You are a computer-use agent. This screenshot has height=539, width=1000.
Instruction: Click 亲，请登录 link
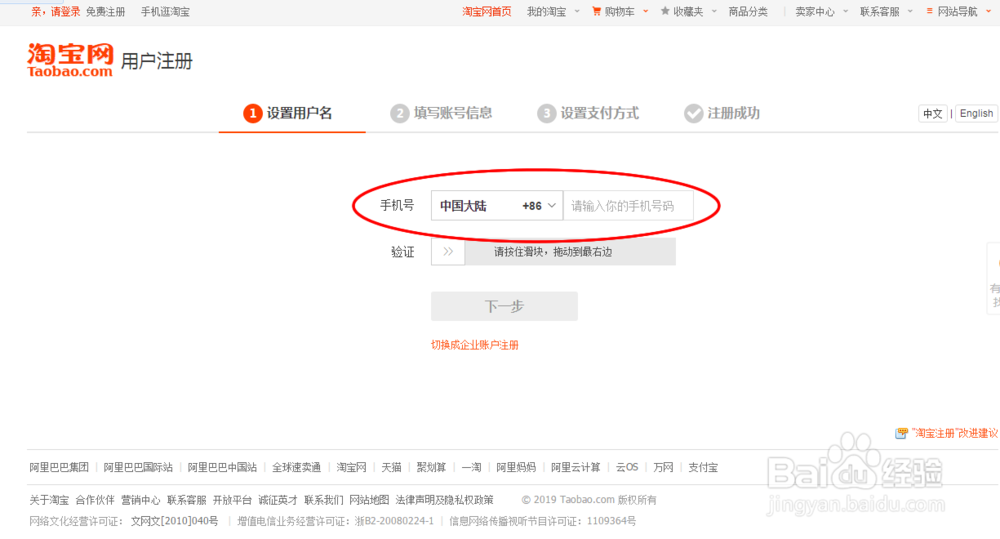(55, 11)
